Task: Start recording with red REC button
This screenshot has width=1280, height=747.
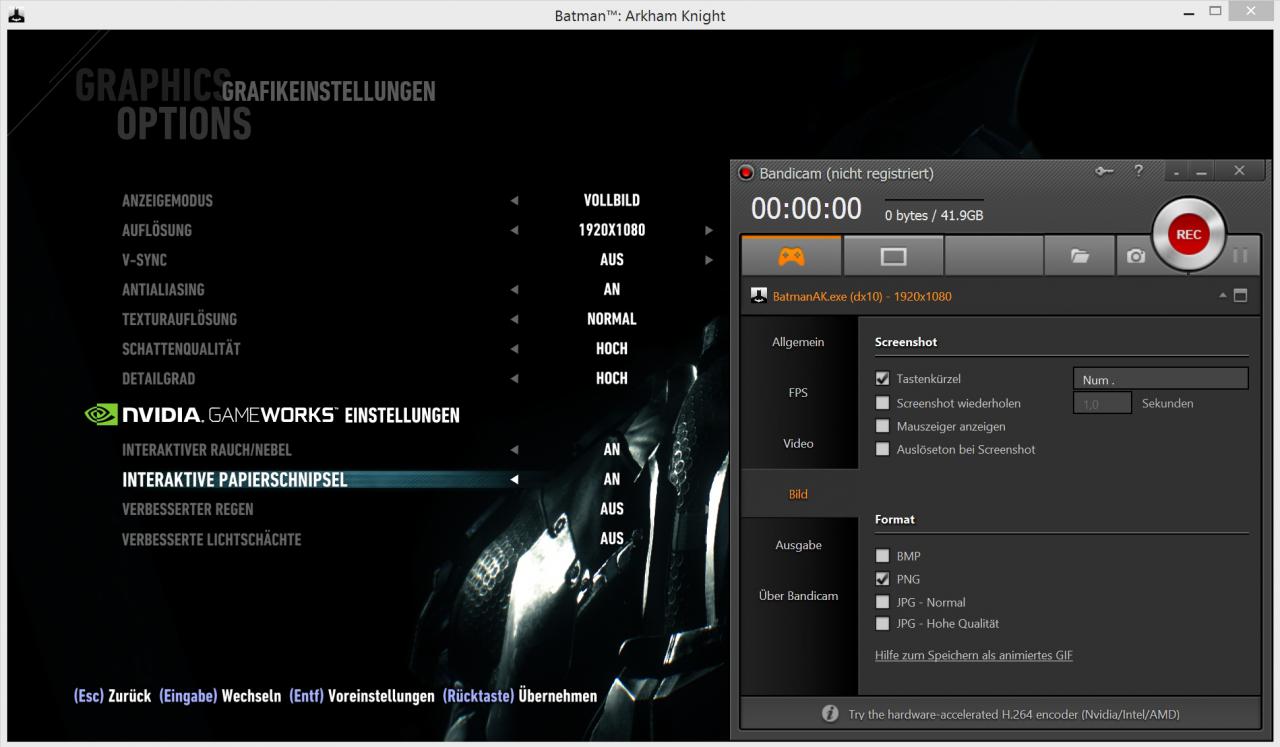Action: coord(1188,235)
